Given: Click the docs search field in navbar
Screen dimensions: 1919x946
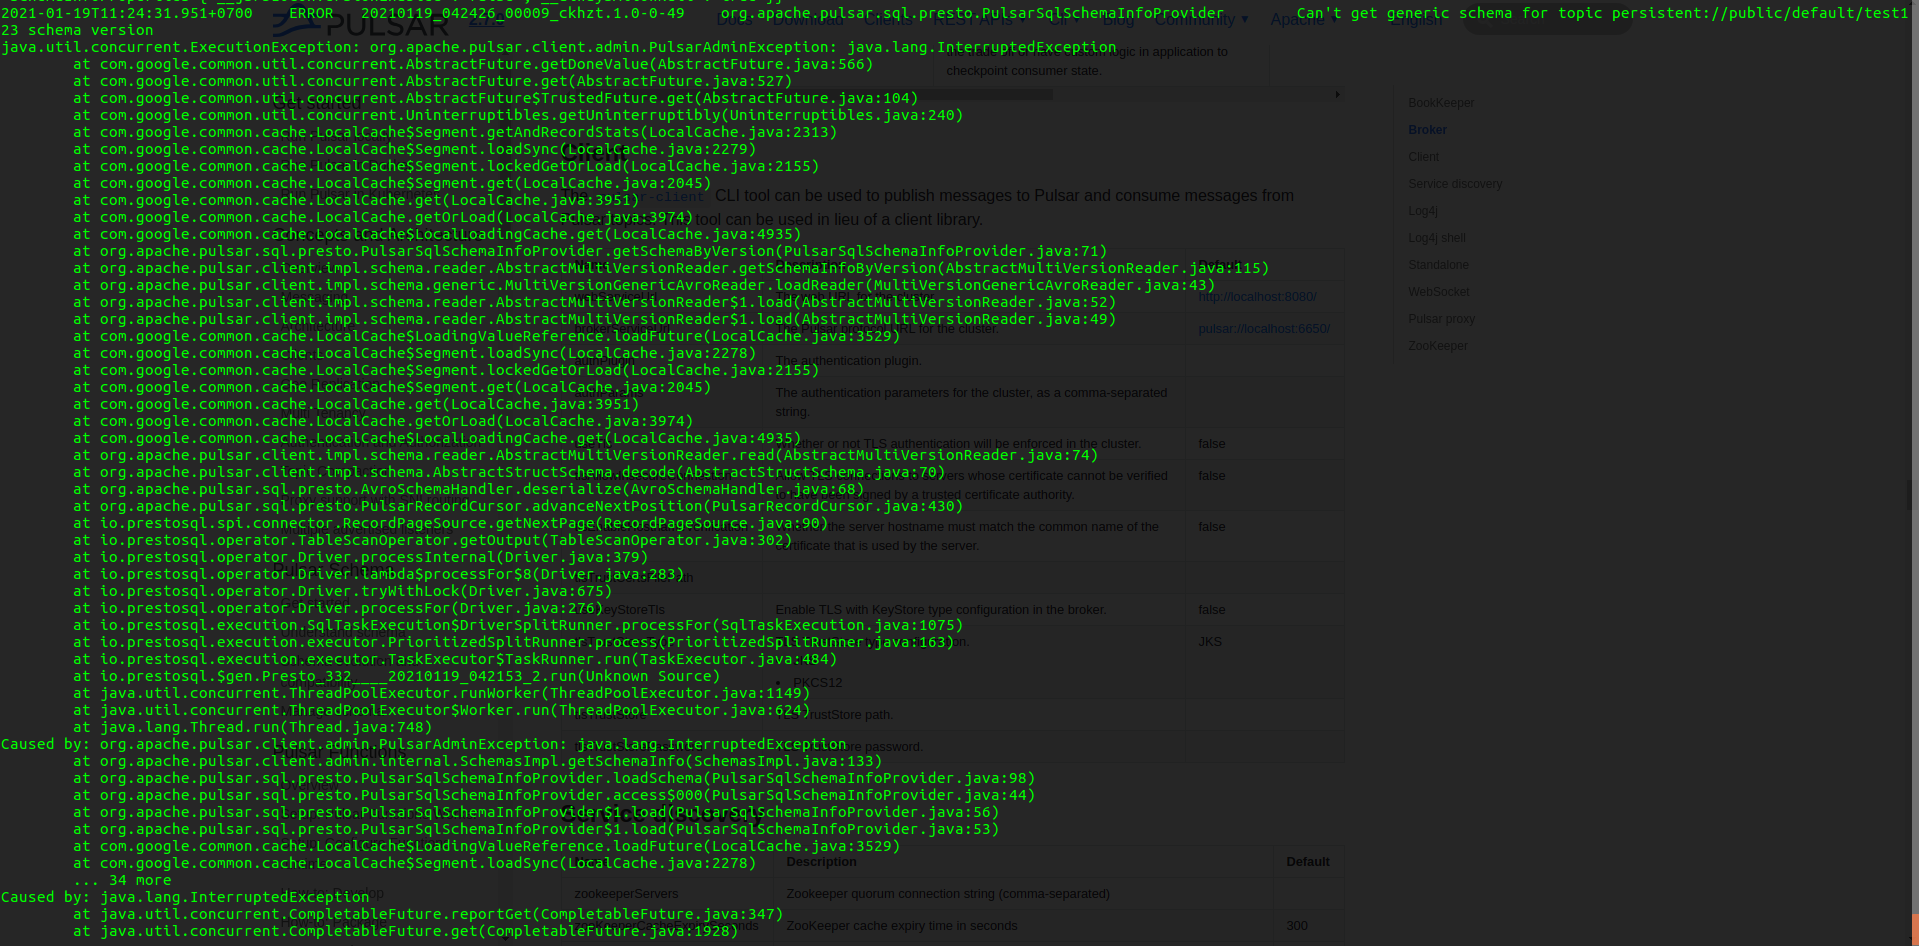Looking at the screenshot, I should pos(1547,20).
